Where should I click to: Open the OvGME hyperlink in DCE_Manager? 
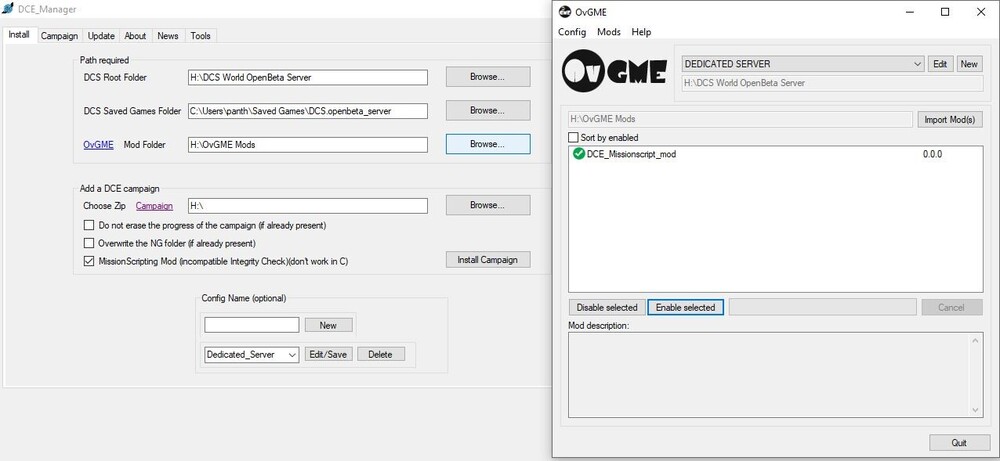pyautogui.click(x=98, y=145)
